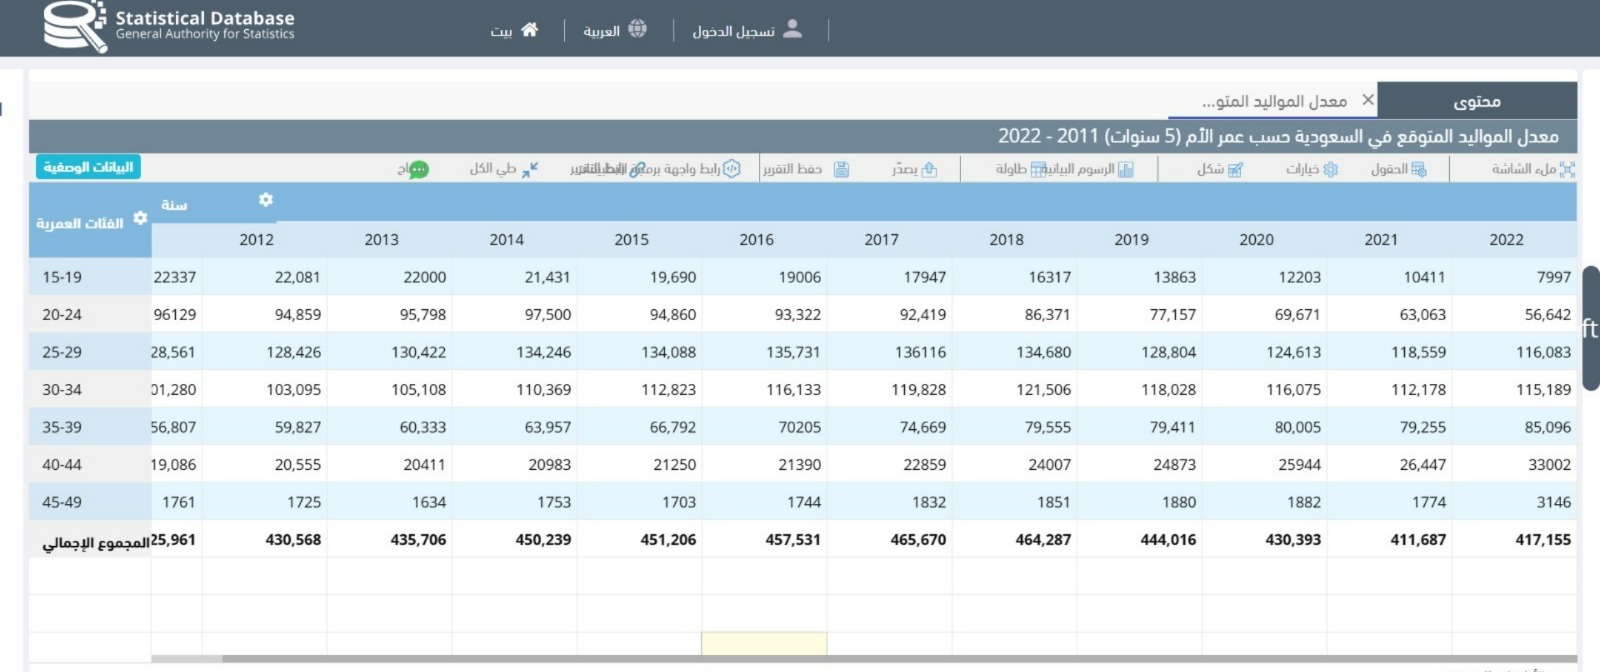Click the total row label المجموع الإجمالي
The width and height of the screenshot is (1600, 672).
(x=95, y=542)
